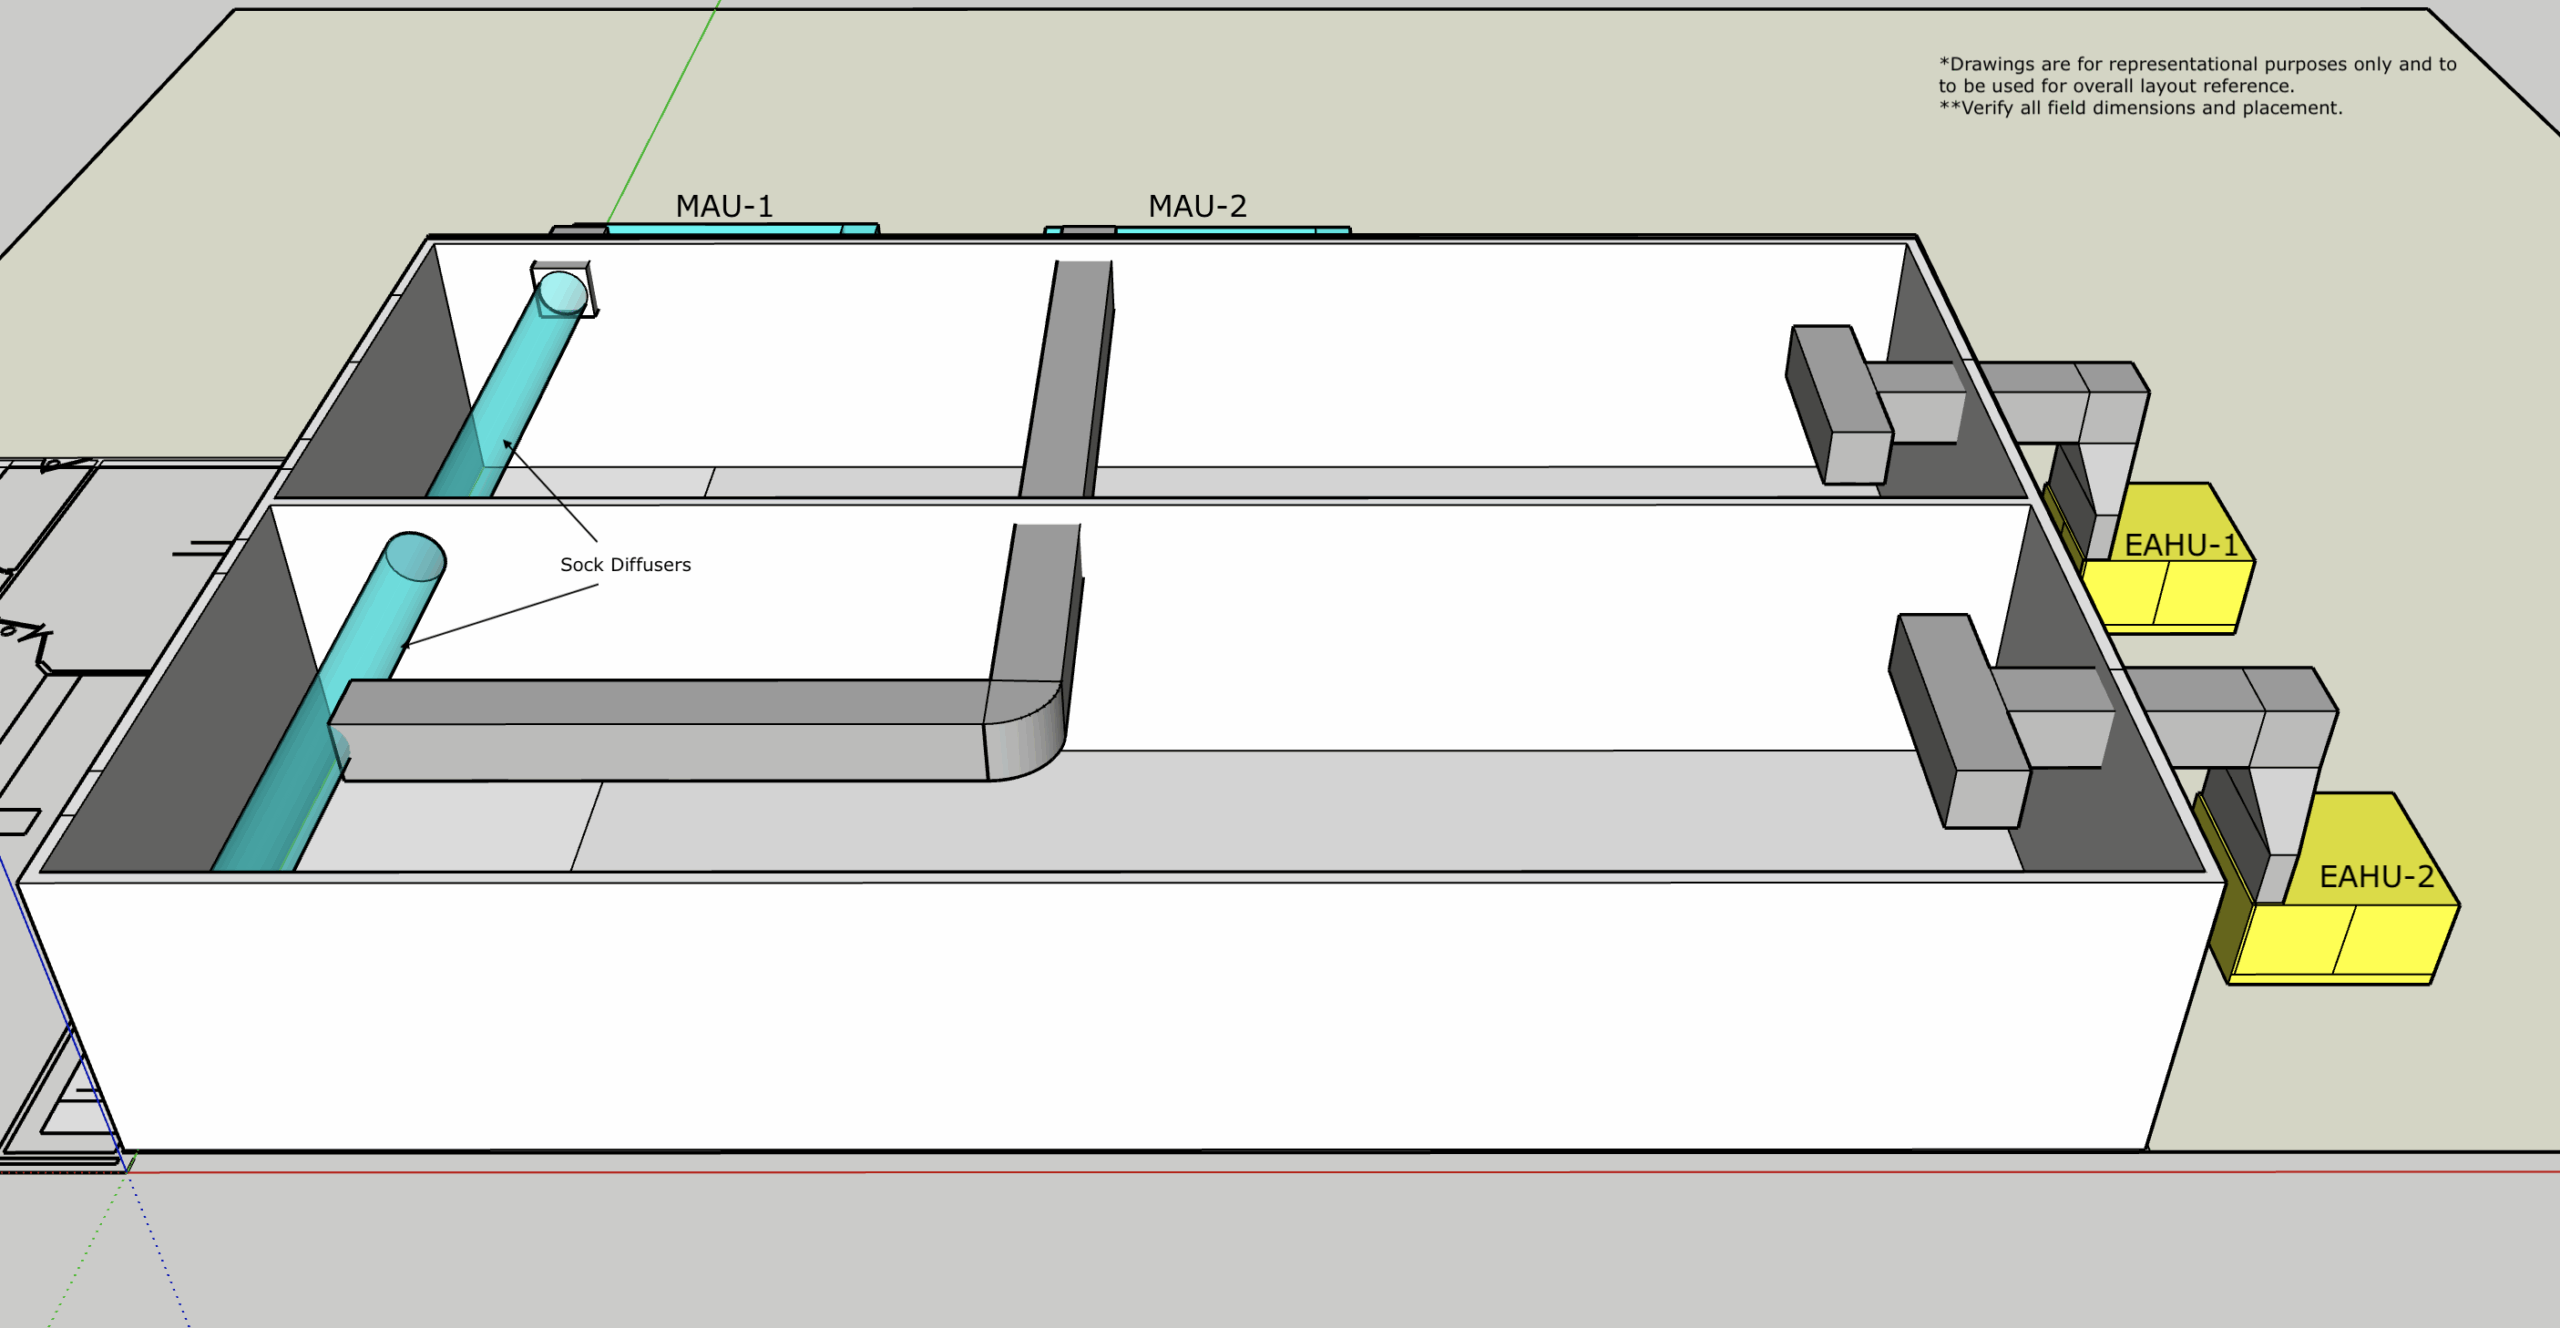
Task: Click the MAU-2 text label
Action: click(x=1197, y=206)
